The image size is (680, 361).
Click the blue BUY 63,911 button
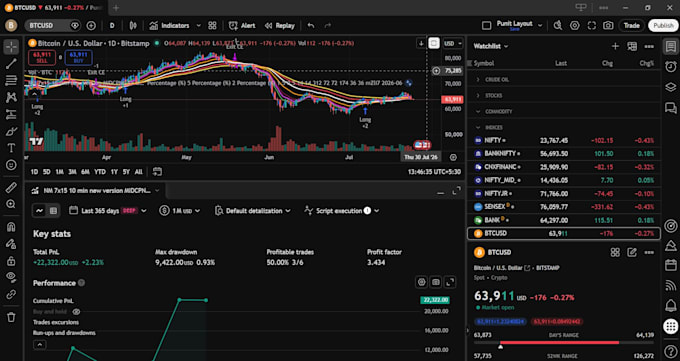coord(78,57)
